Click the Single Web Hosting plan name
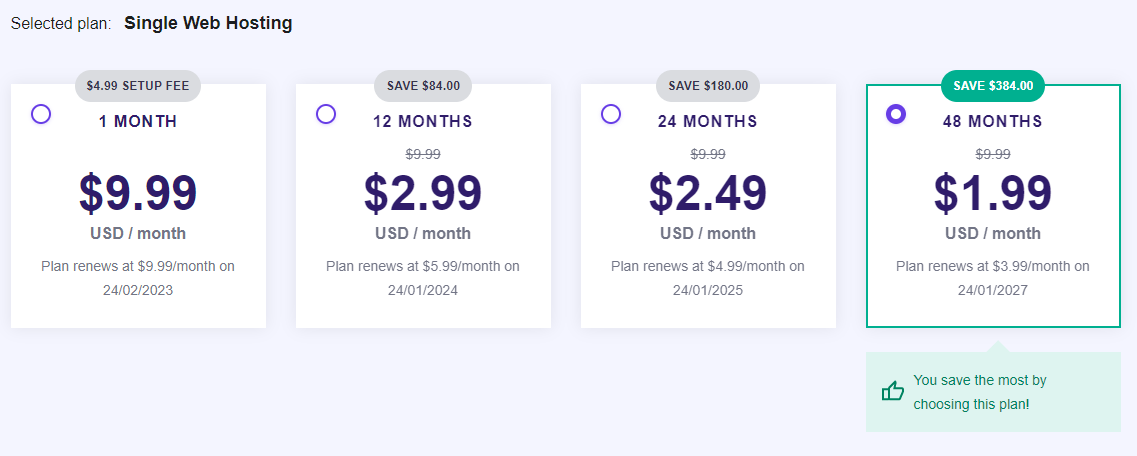Image resolution: width=1137 pixels, height=456 pixels. pos(208,23)
